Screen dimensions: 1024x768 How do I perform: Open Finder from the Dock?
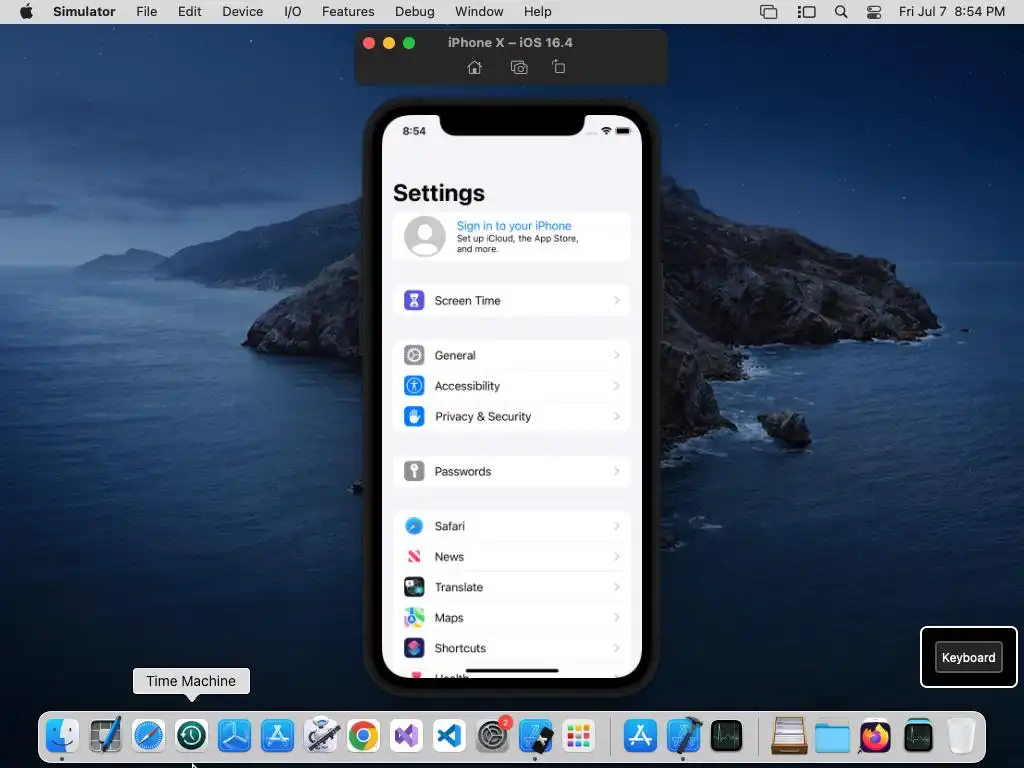click(62, 736)
